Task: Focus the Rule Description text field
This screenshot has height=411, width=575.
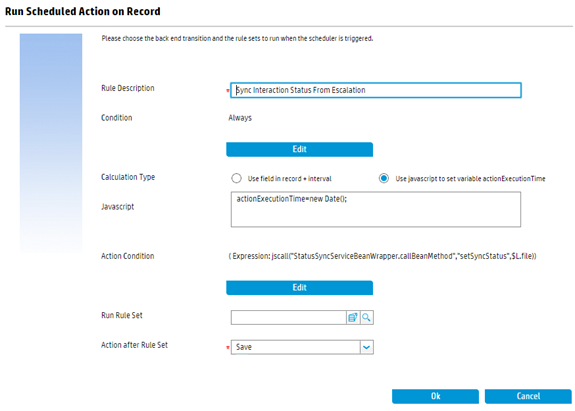Action: 376,90
